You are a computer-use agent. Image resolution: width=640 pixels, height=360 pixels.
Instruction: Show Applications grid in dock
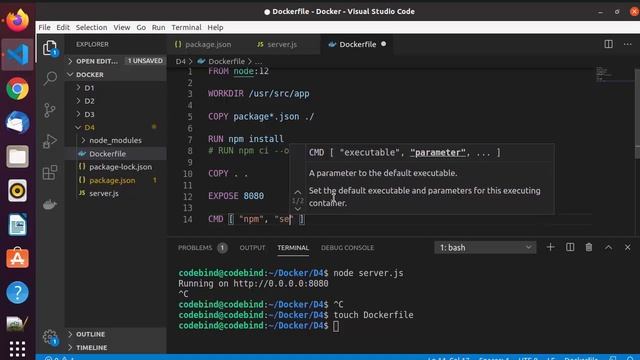click(x=18, y=349)
